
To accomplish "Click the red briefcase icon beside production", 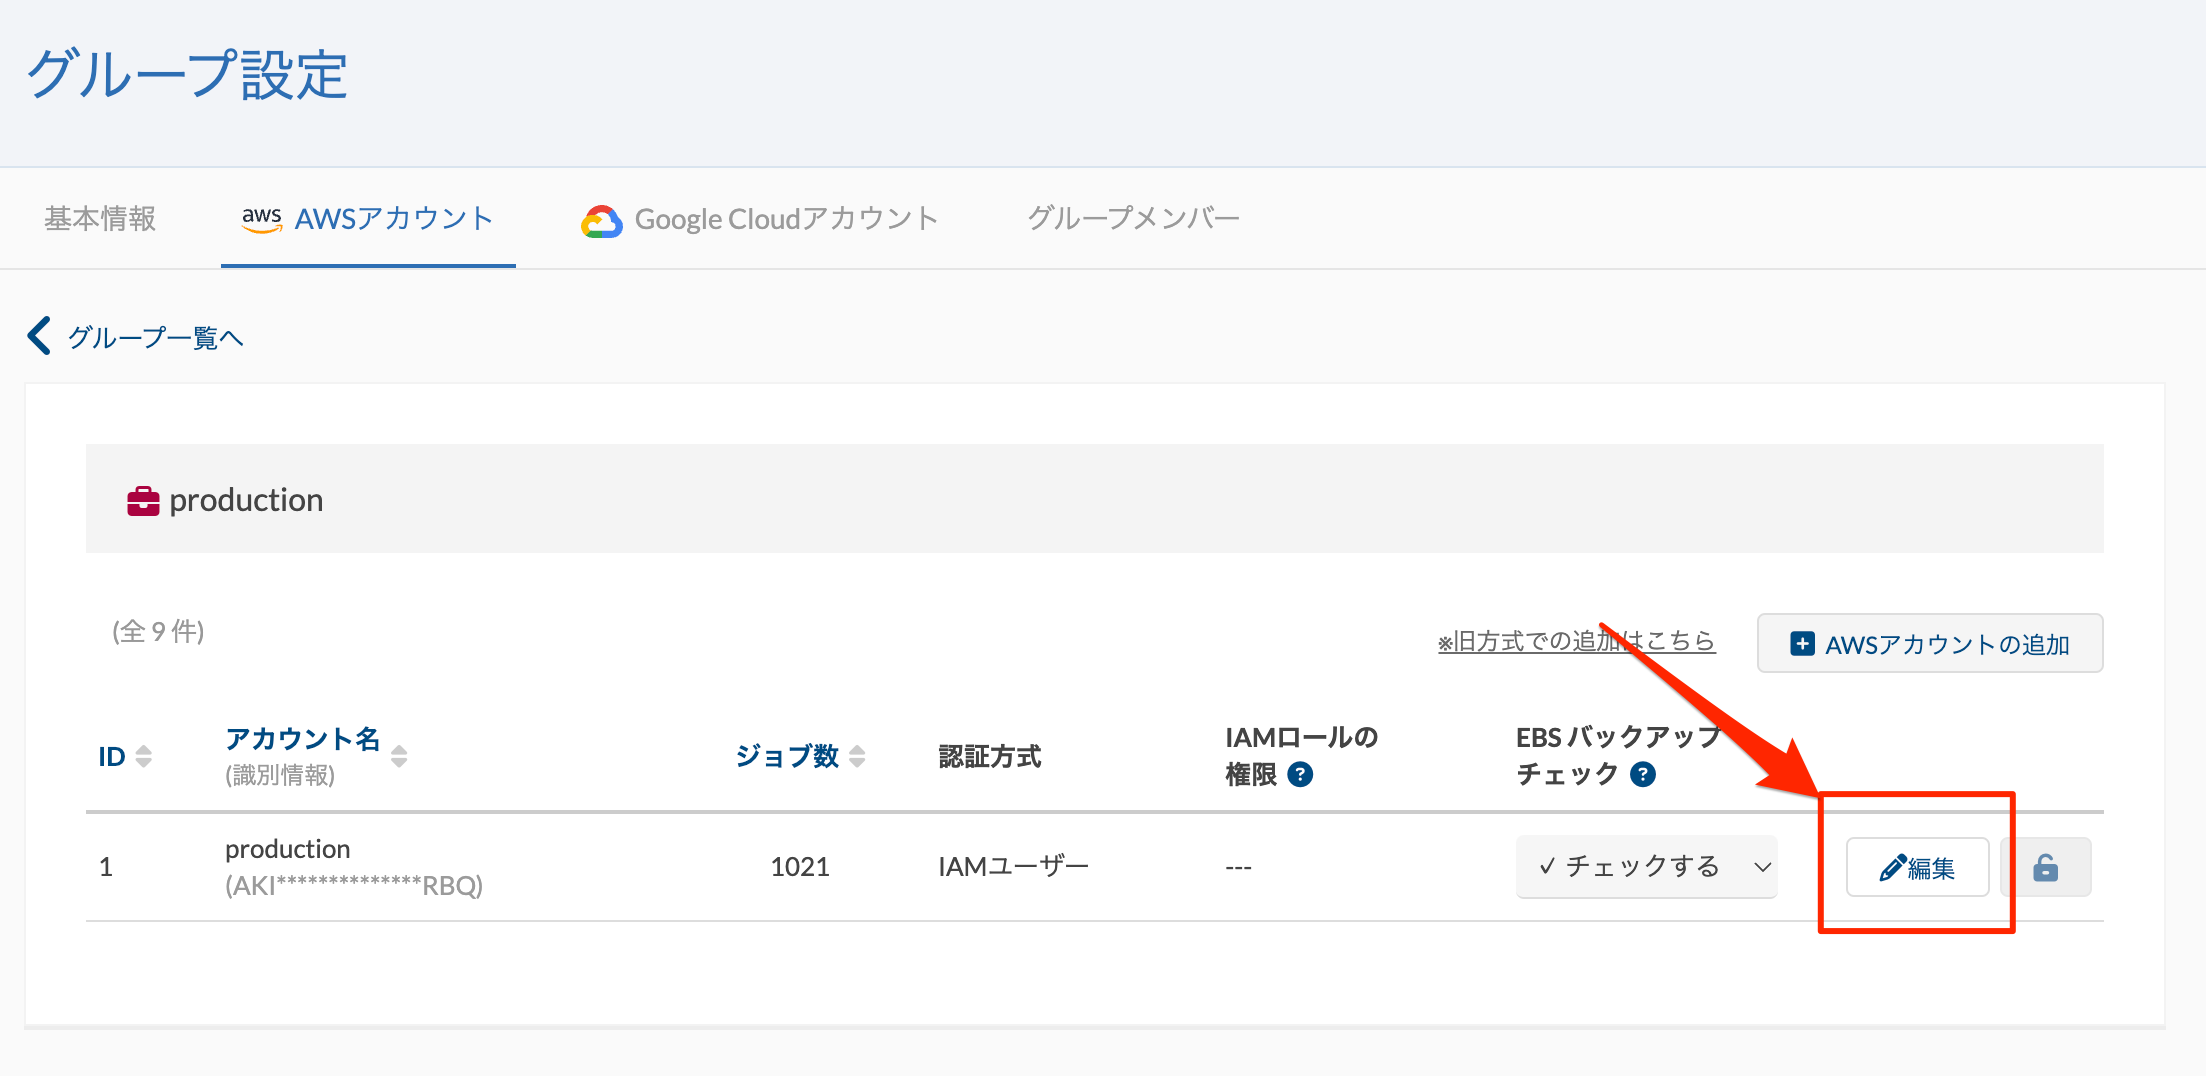I will click(143, 501).
